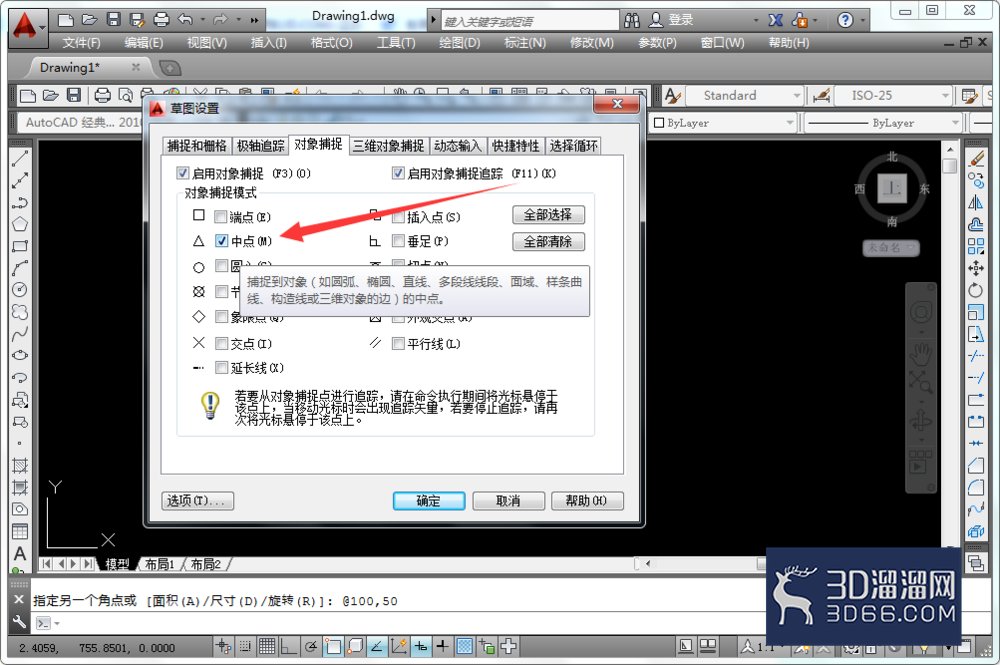The height and width of the screenshot is (665, 1000).
Task: Uncheck the 中点(M) midpoint checkbox
Action: [221, 240]
